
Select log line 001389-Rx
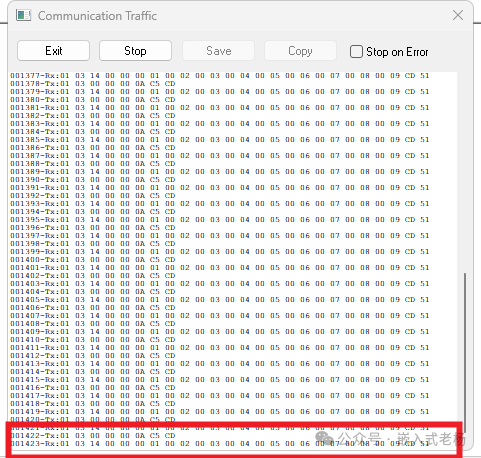click(220, 172)
